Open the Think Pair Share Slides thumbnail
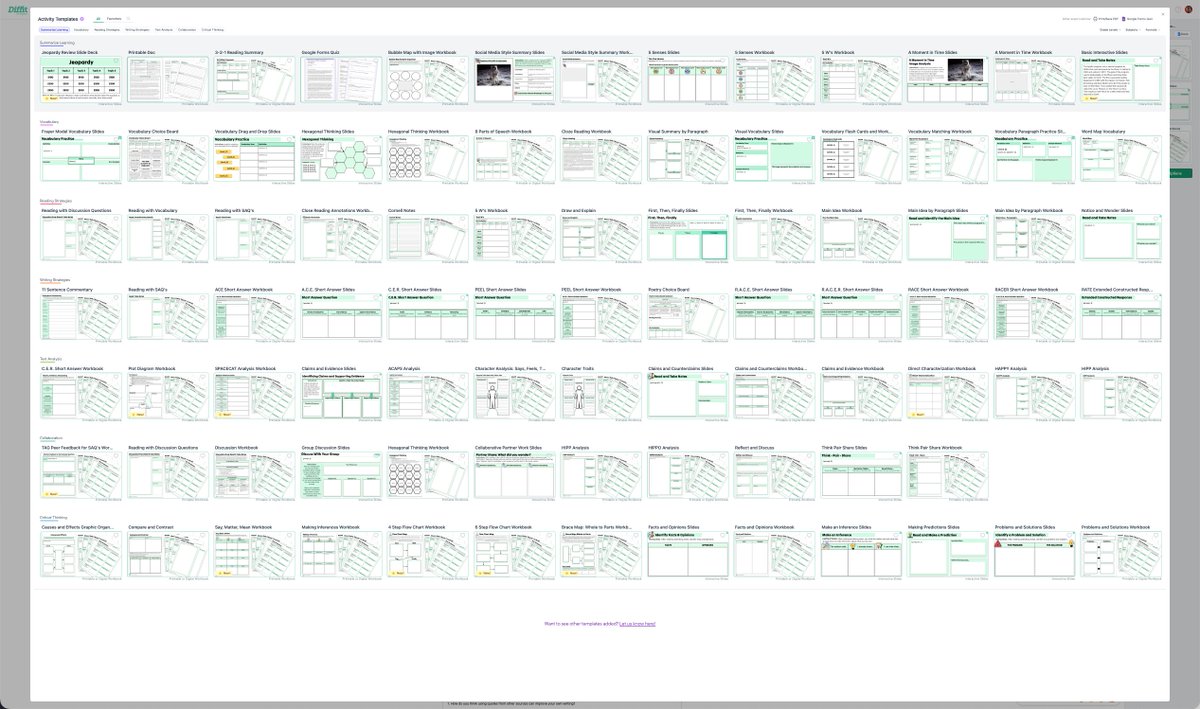The width and height of the screenshot is (1200, 709). [862, 476]
